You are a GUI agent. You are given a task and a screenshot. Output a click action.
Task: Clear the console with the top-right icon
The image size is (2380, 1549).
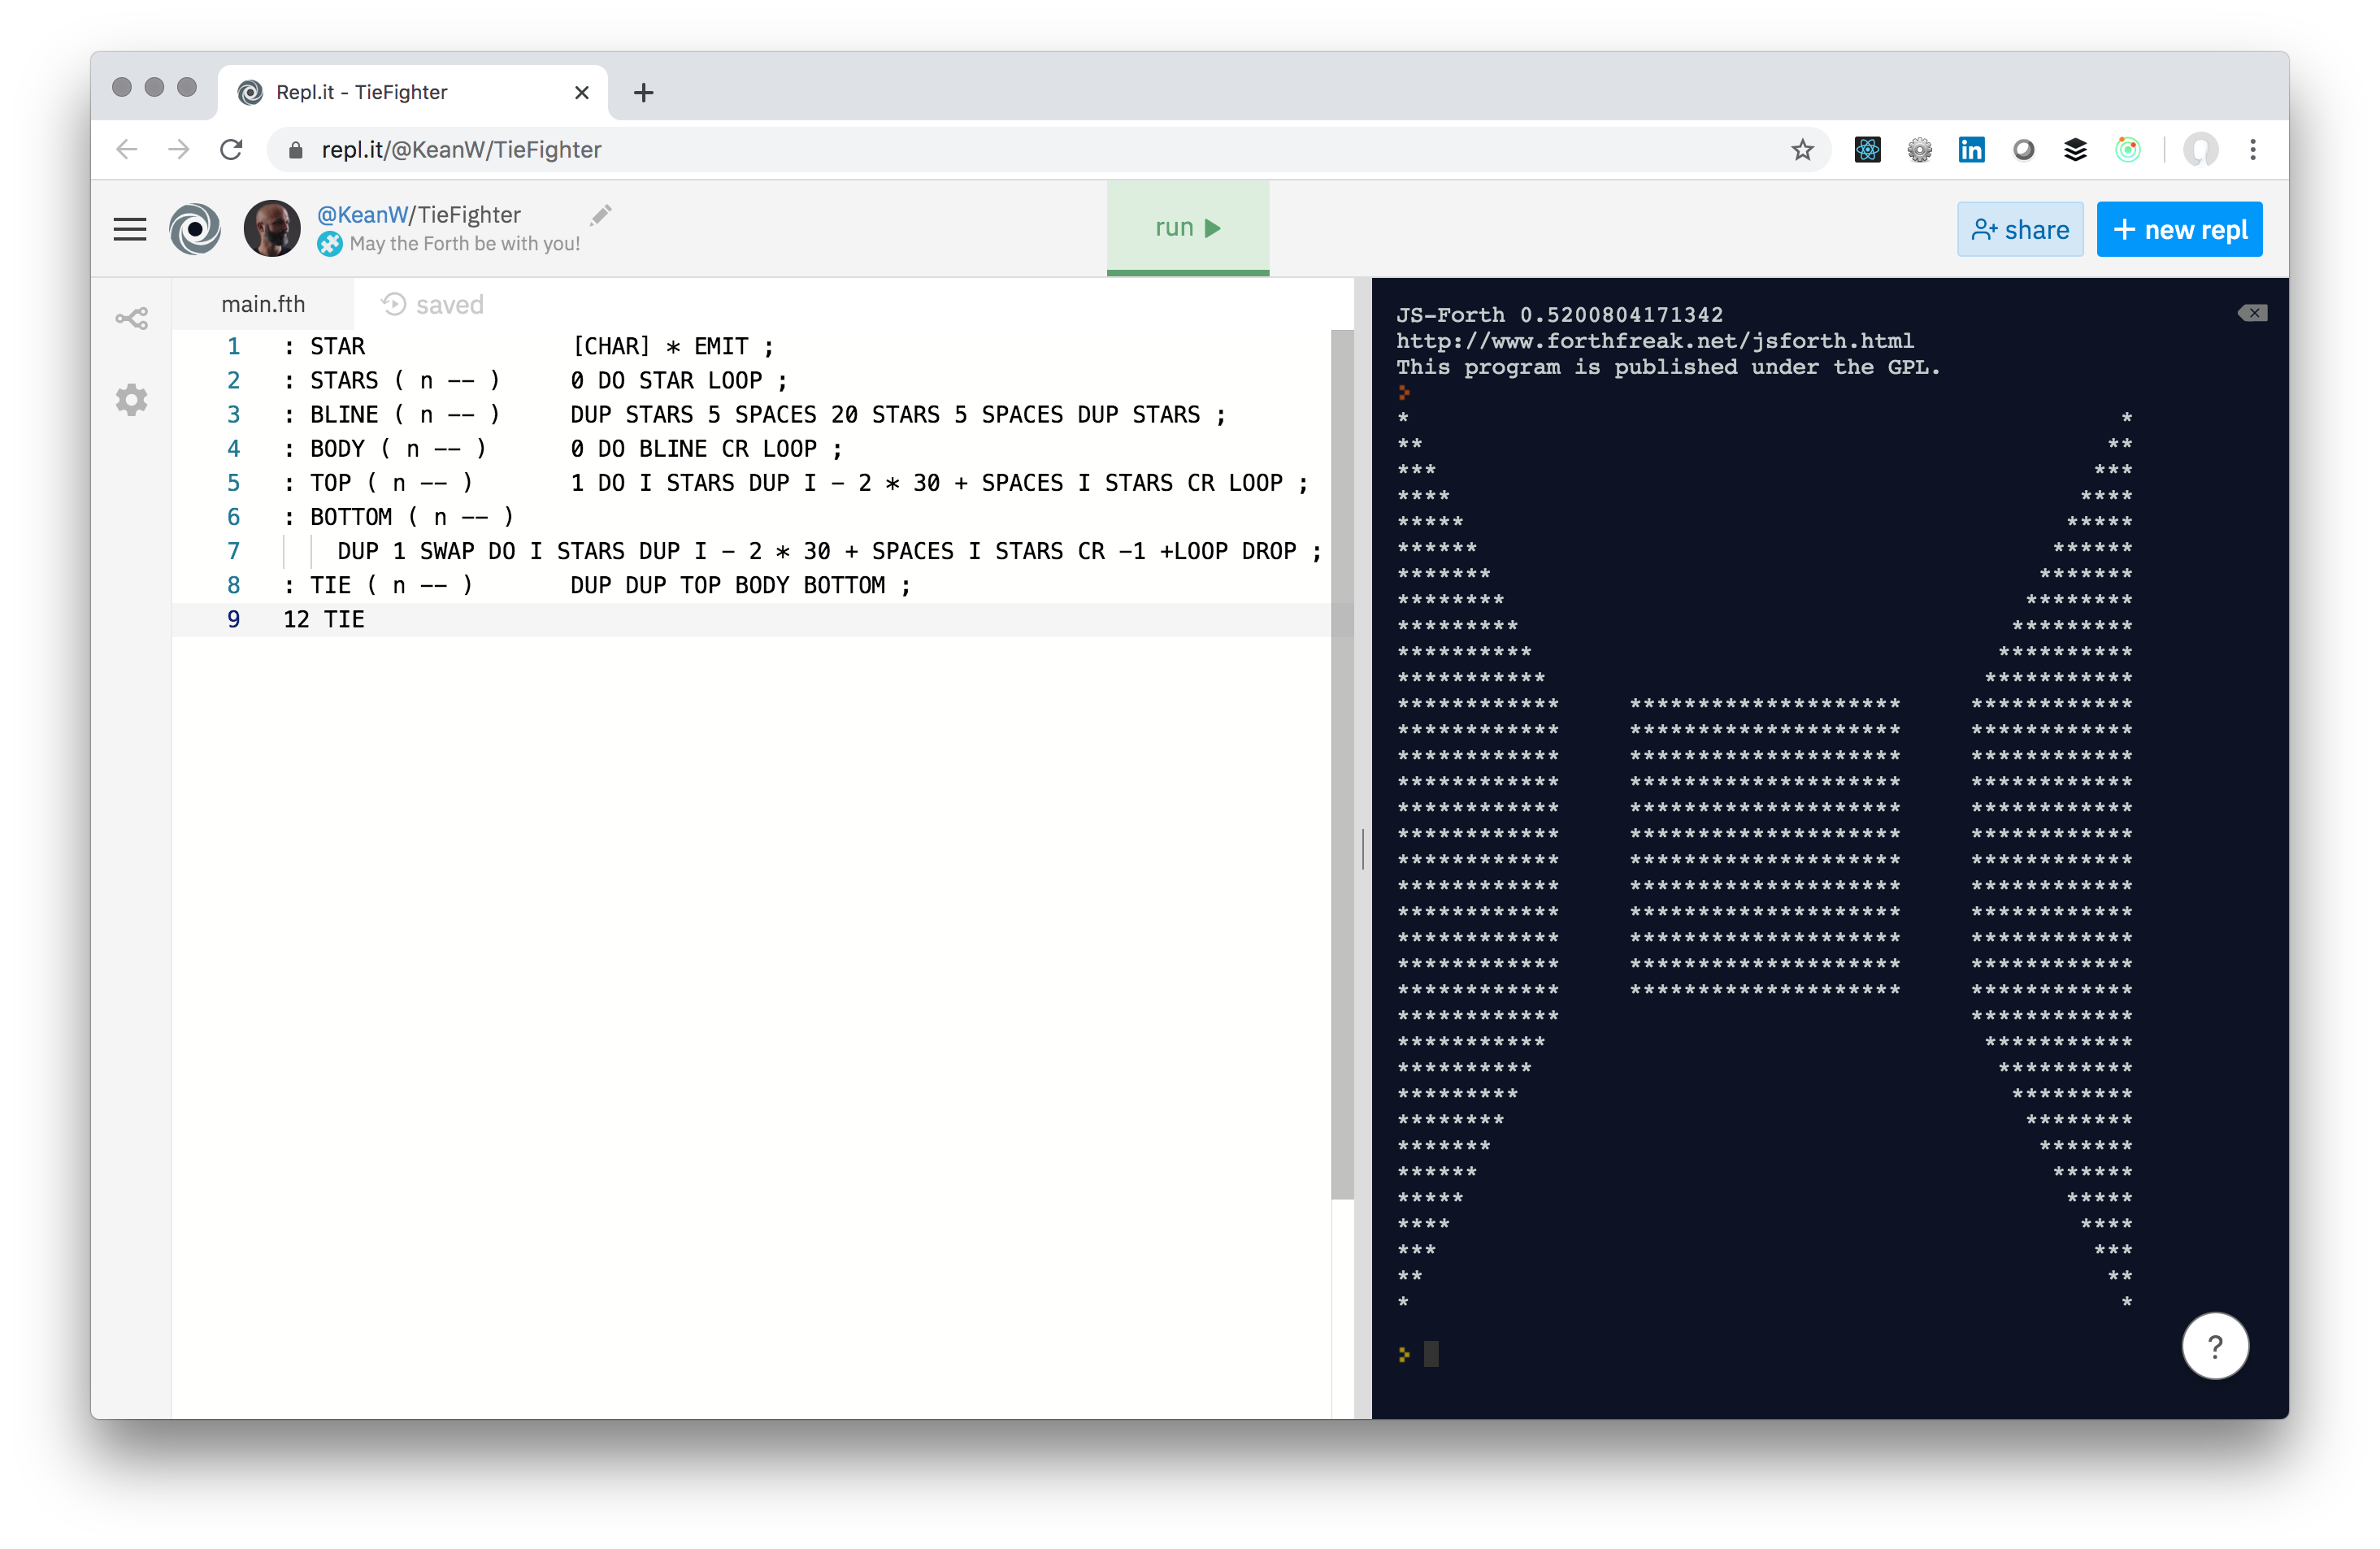coord(2252,313)
